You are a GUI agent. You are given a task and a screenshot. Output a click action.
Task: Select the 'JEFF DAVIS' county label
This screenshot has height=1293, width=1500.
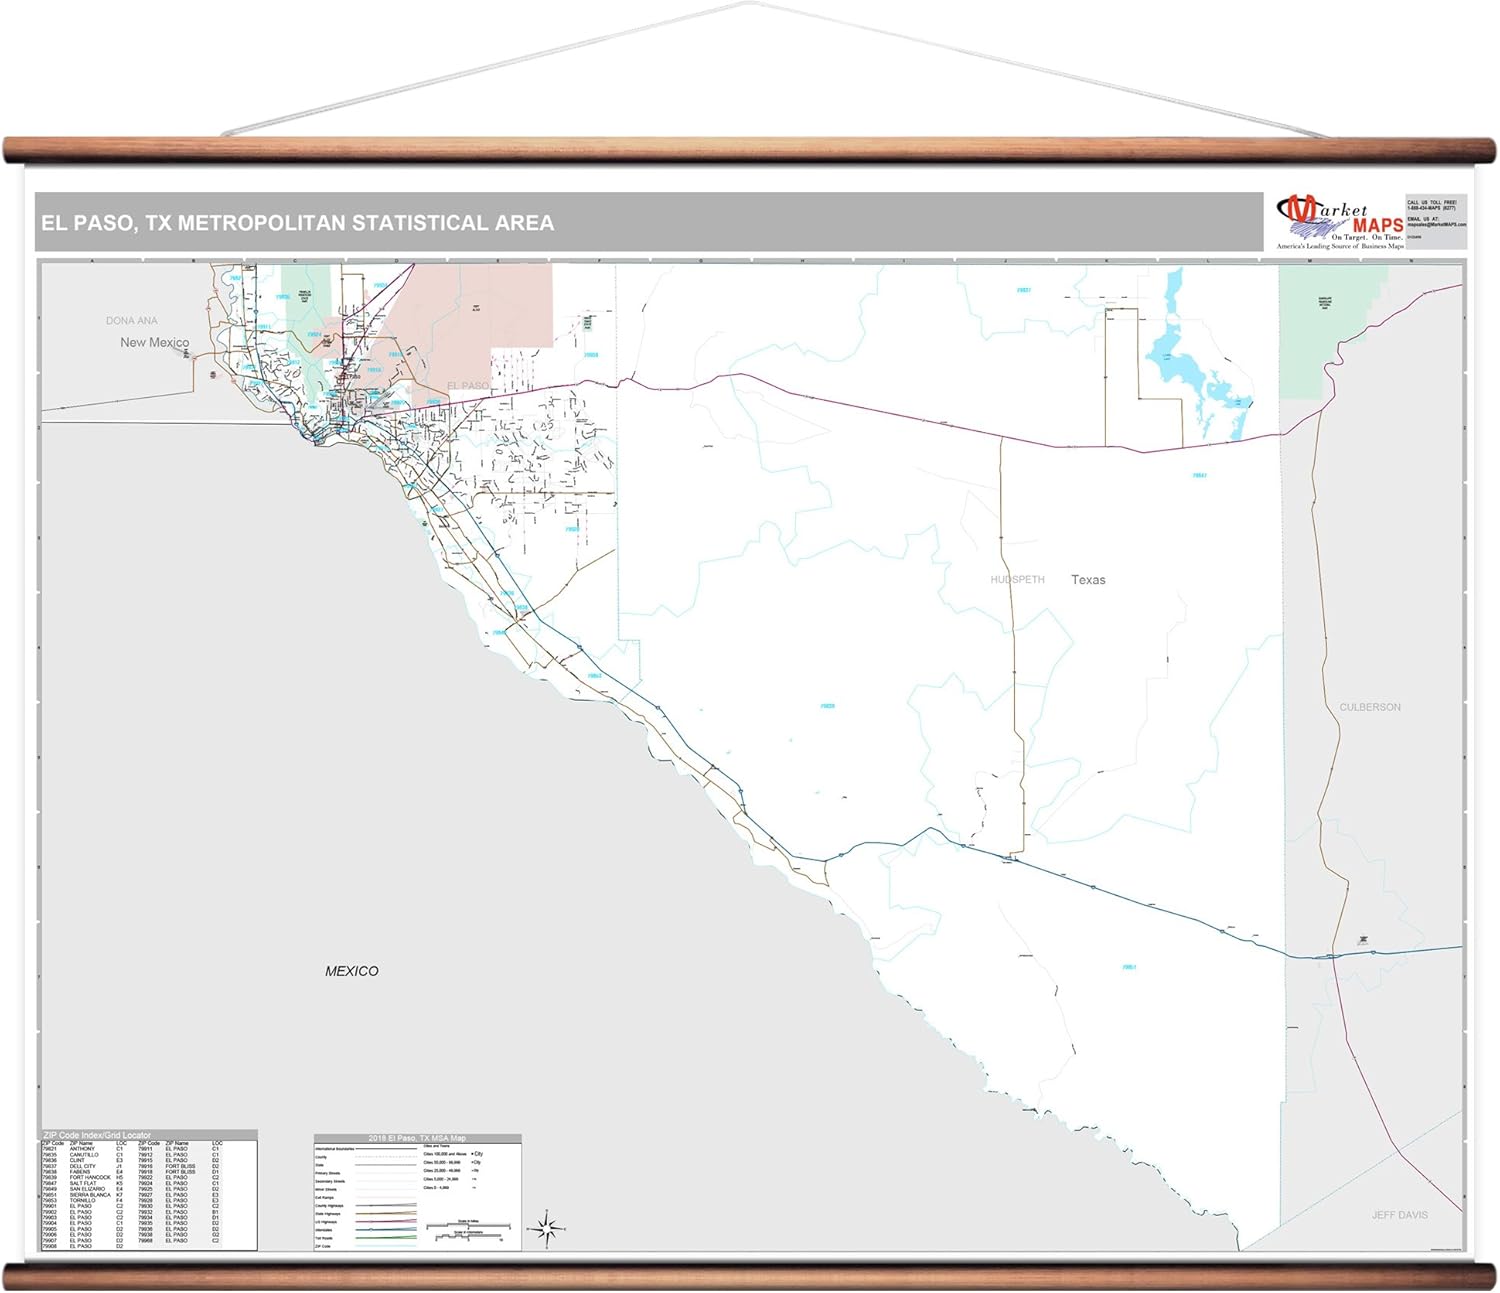tap(1400, 1215)
